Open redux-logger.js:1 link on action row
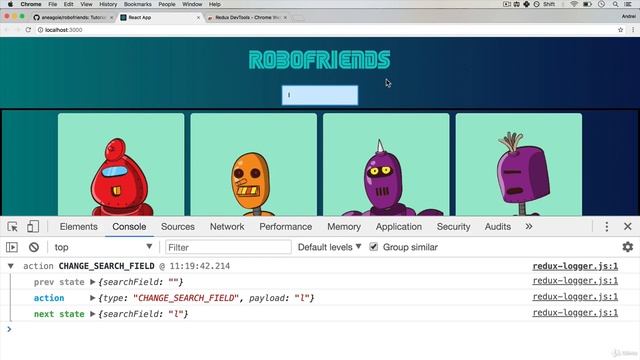This screenshot has width=640, height=360. click(x=575, y=297)
